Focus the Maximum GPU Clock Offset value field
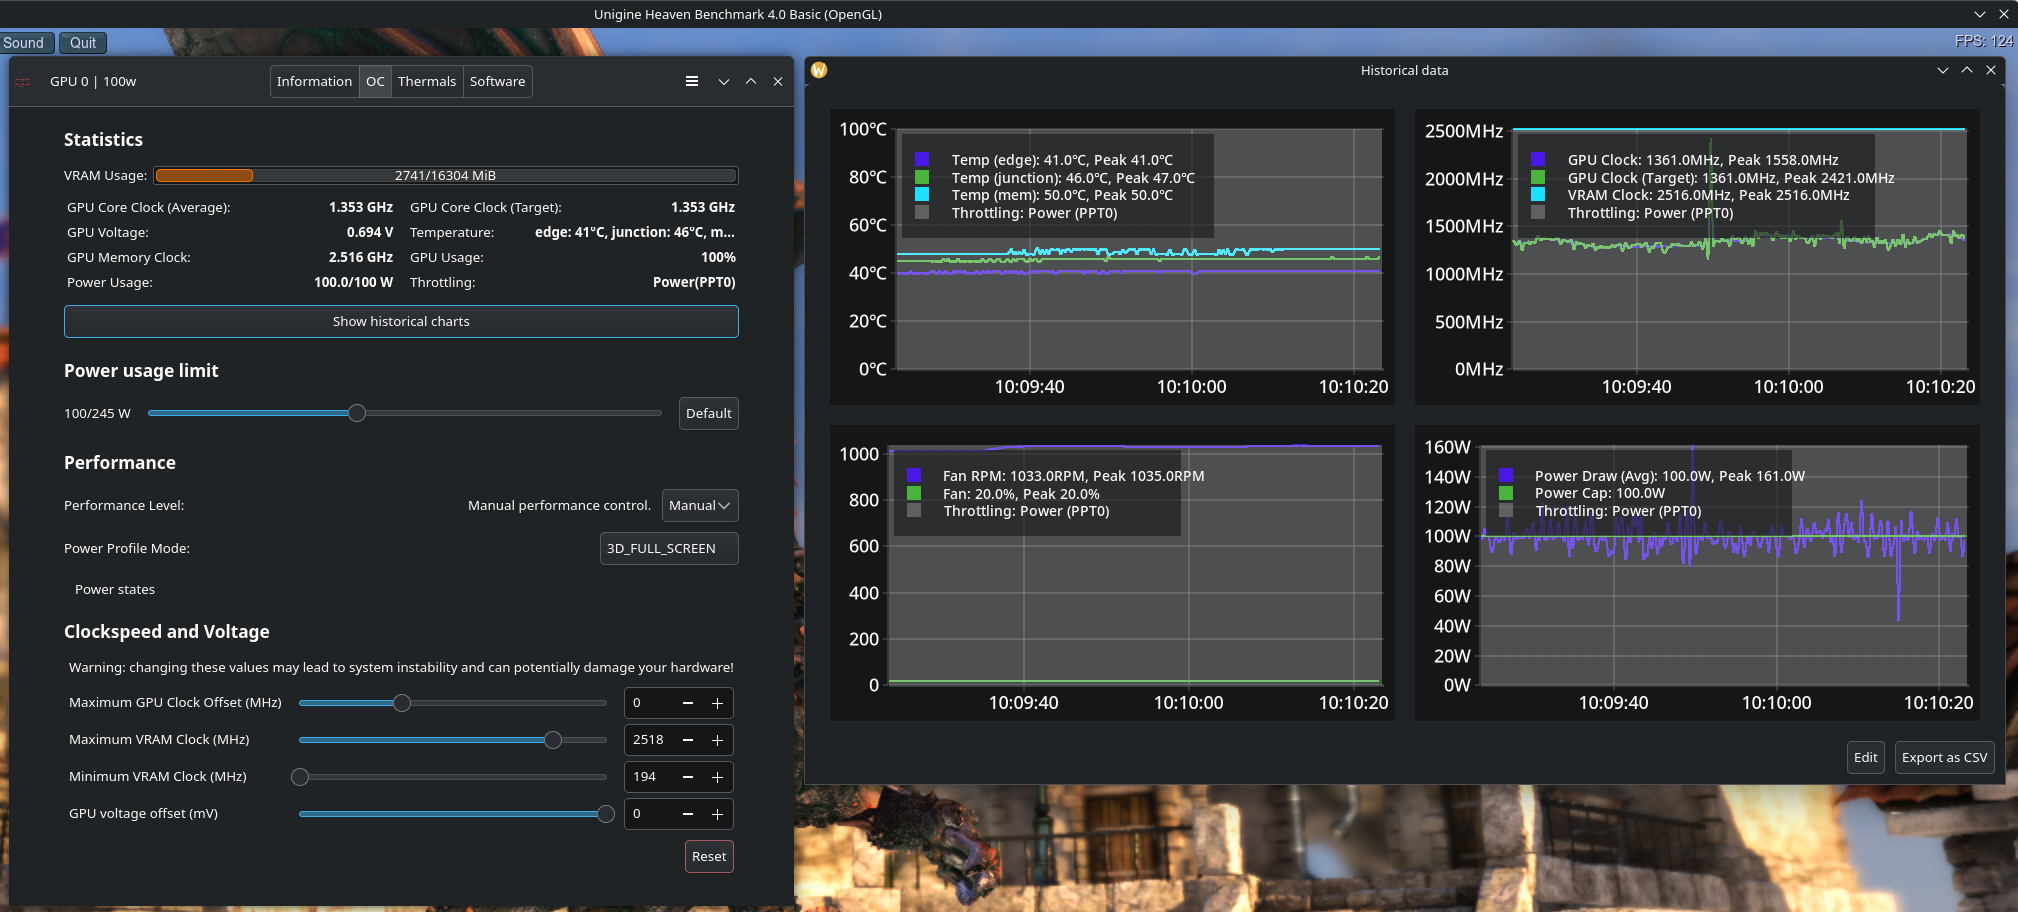Viewport: 2018px width, 912px height. point(649,703)
